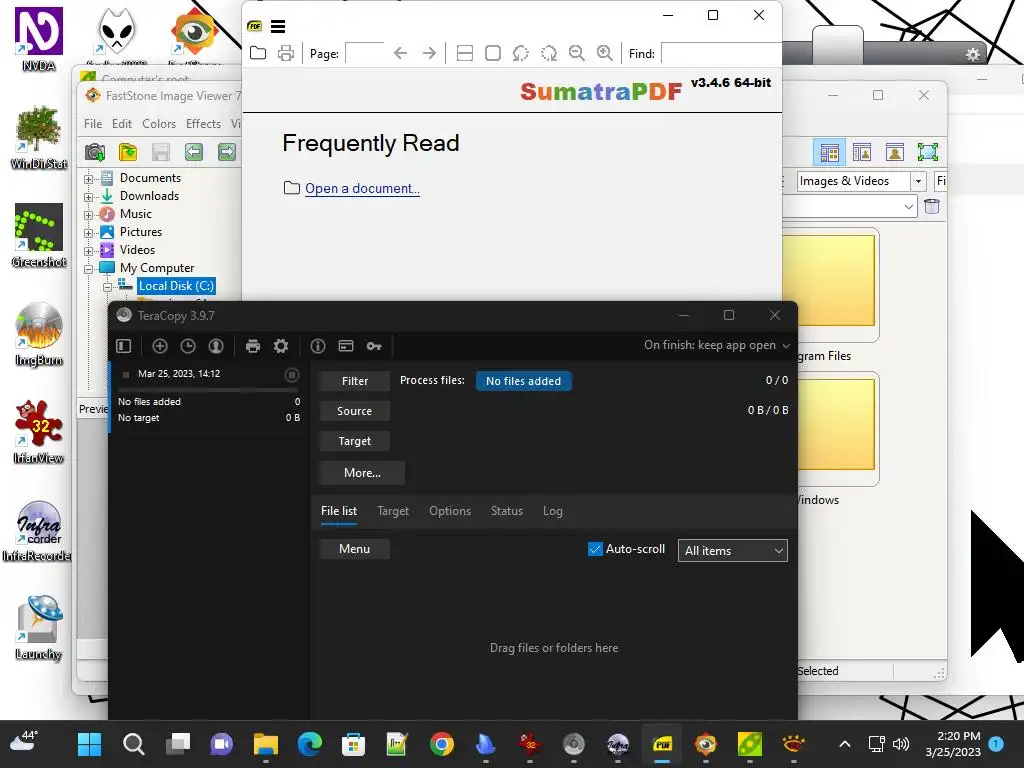The image size is (1024, 768).
Task: Switch to Status tab in TeraCopy
Action: coord(507,511)
